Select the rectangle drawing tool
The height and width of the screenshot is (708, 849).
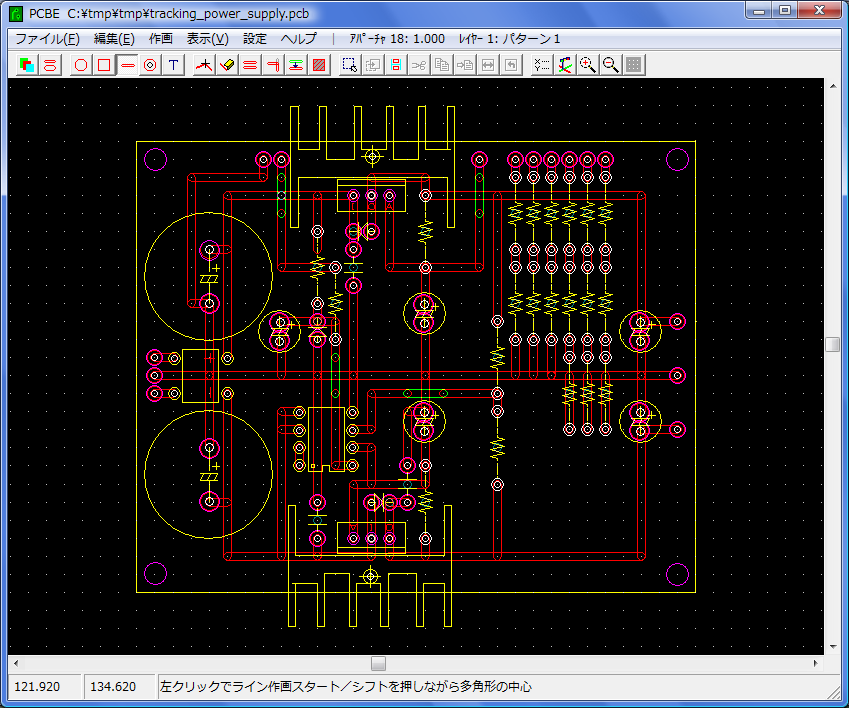[x=104, y=65]
